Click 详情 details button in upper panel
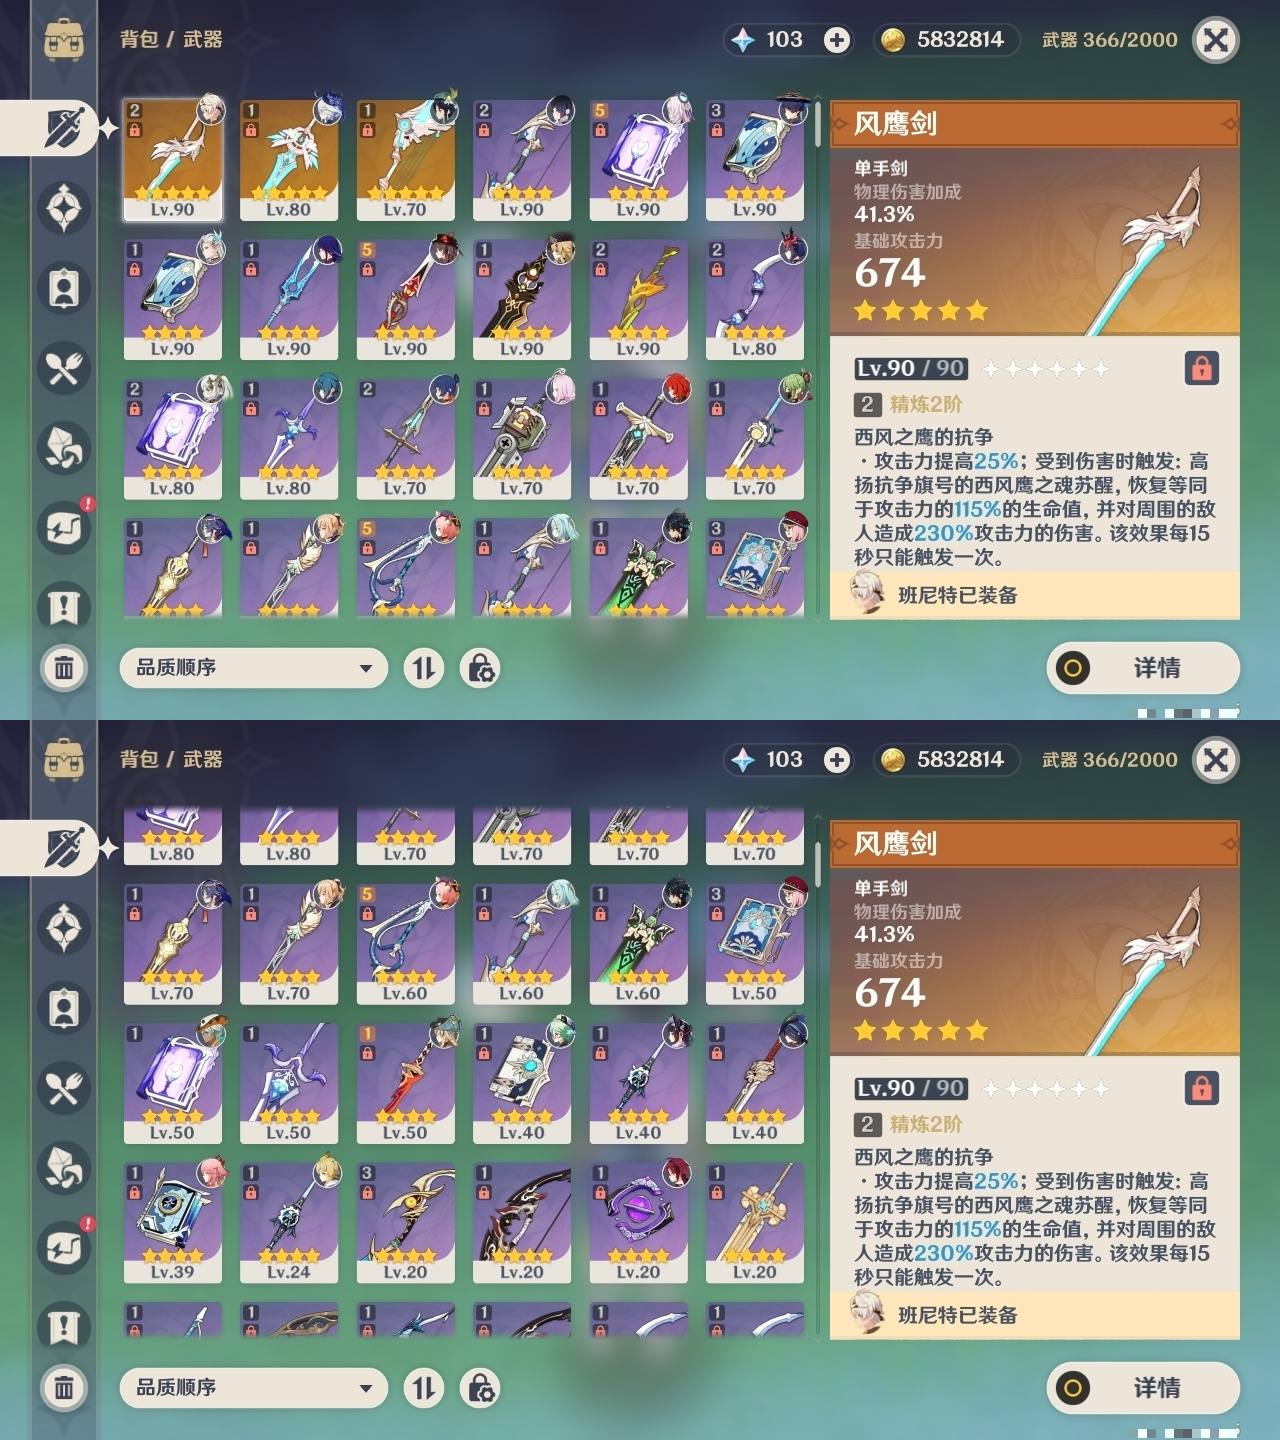The height and width of the screenshot is (1440, 1280). (x=1143, y=668)
